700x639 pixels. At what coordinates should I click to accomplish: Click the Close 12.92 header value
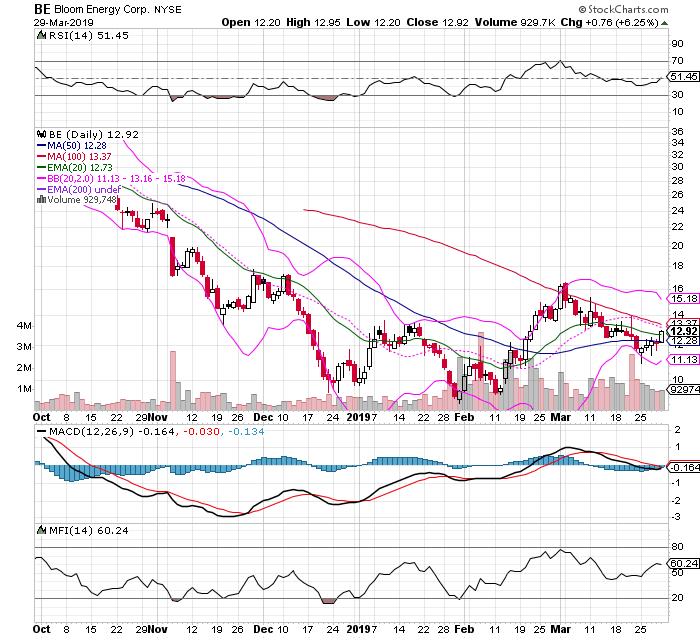coord(438,22)
